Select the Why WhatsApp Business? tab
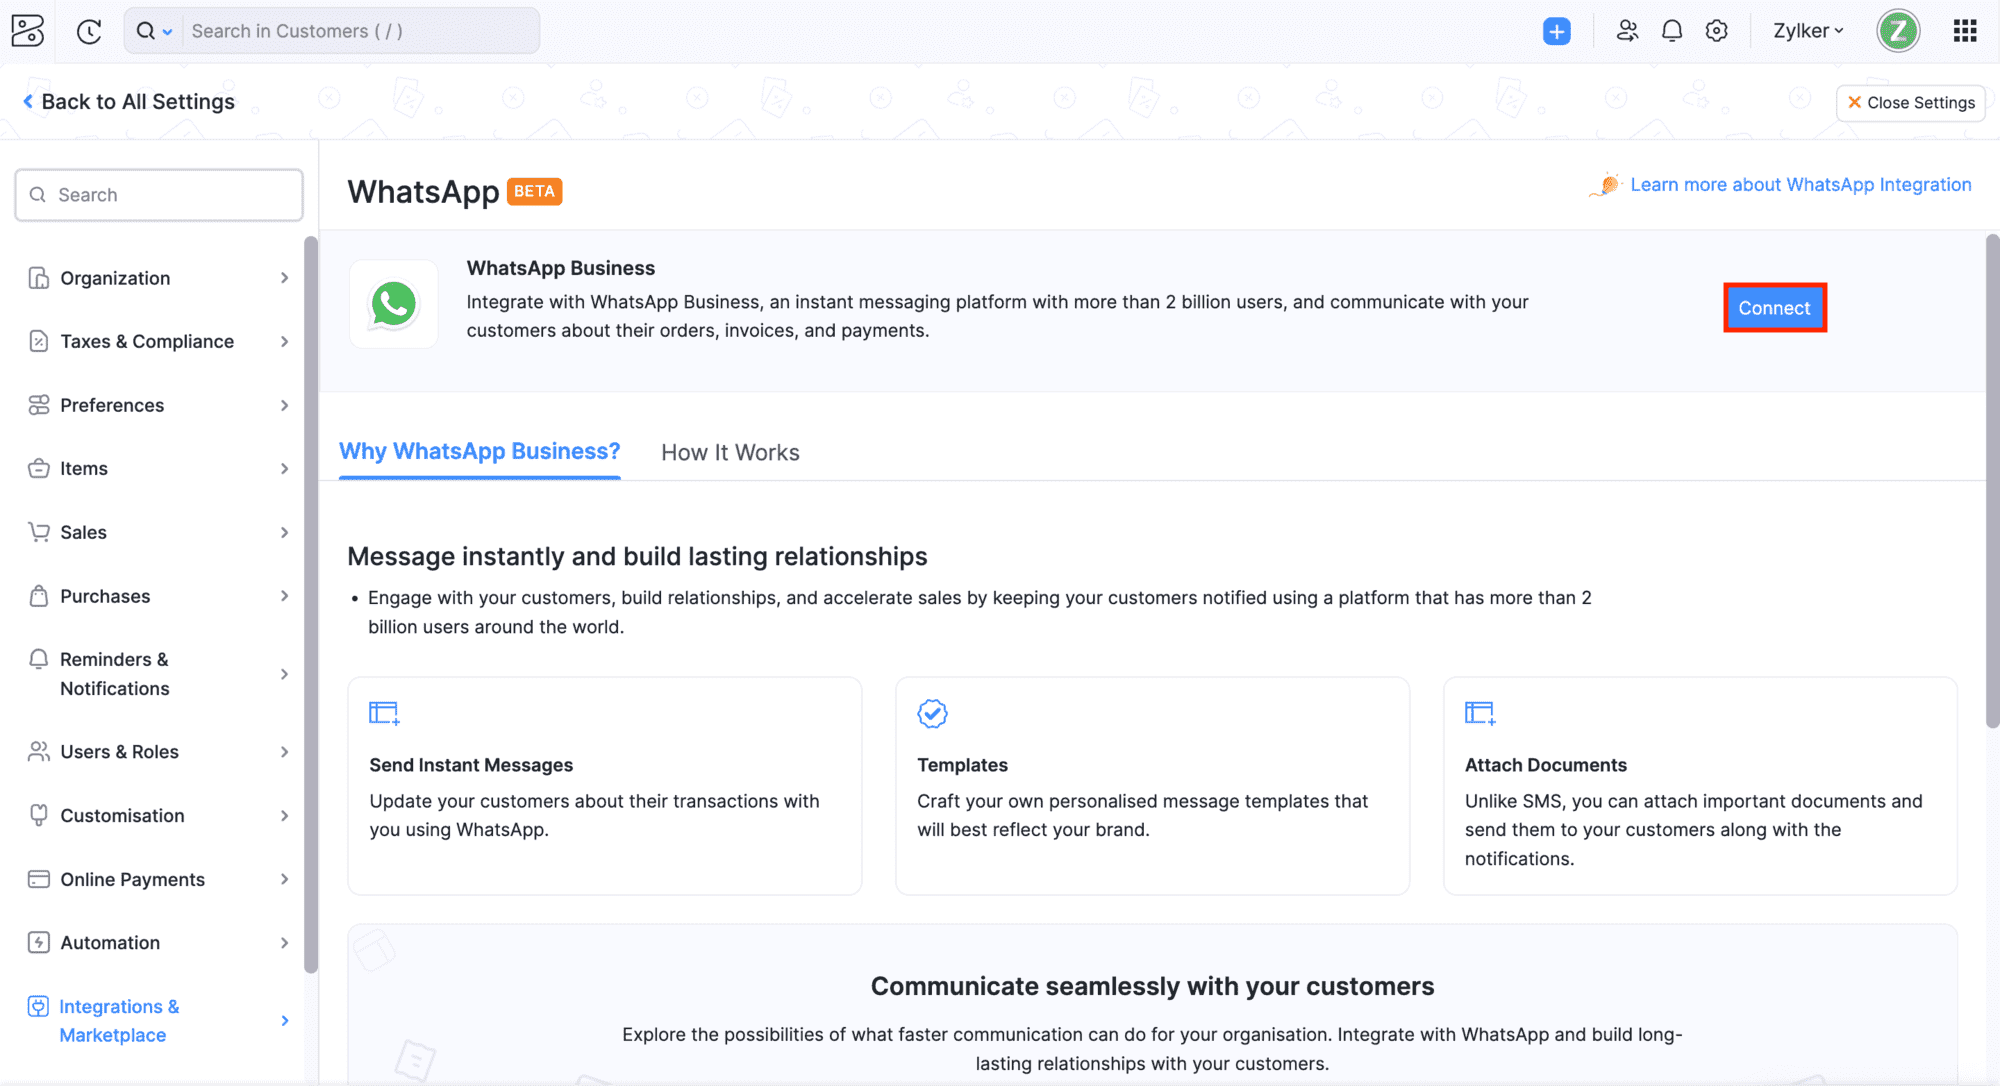 (479, 452)
